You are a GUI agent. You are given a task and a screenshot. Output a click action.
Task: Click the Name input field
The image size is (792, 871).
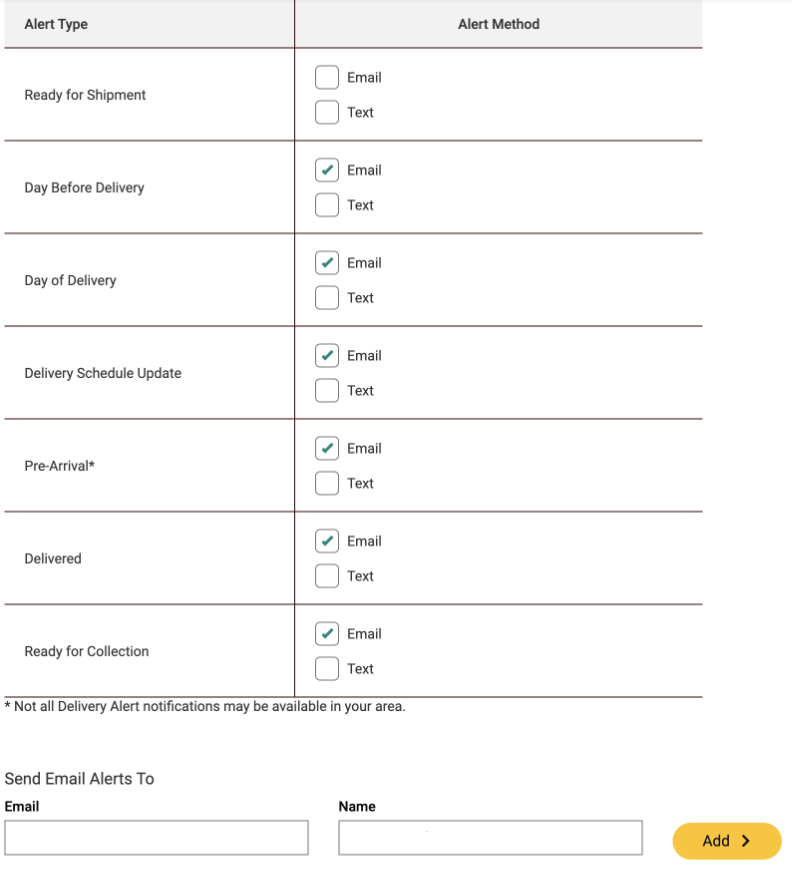[490, 838]
